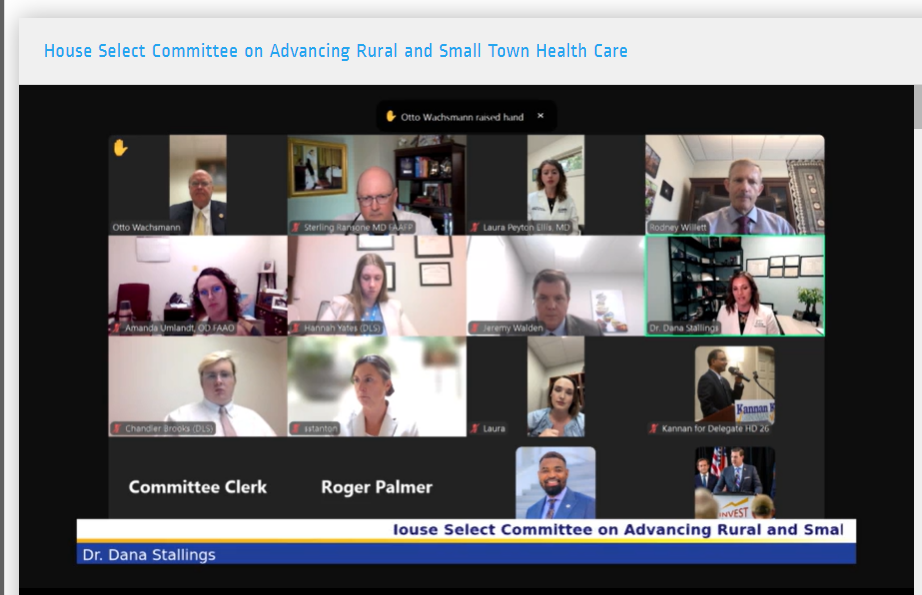Click the muted mic icon beside Amanda Umlandt
Screen dimensions: 922x595
pyautogui.click(x=118, y=328)
